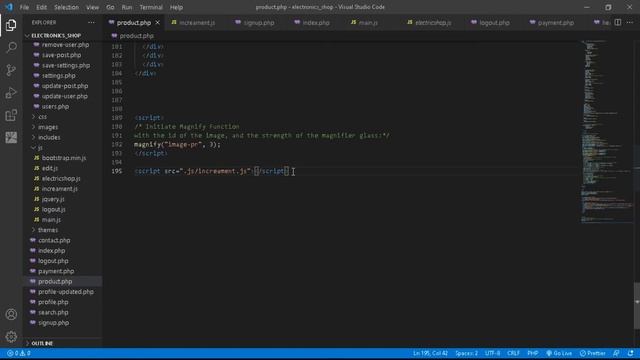Open the Run menu

(127, 7)
